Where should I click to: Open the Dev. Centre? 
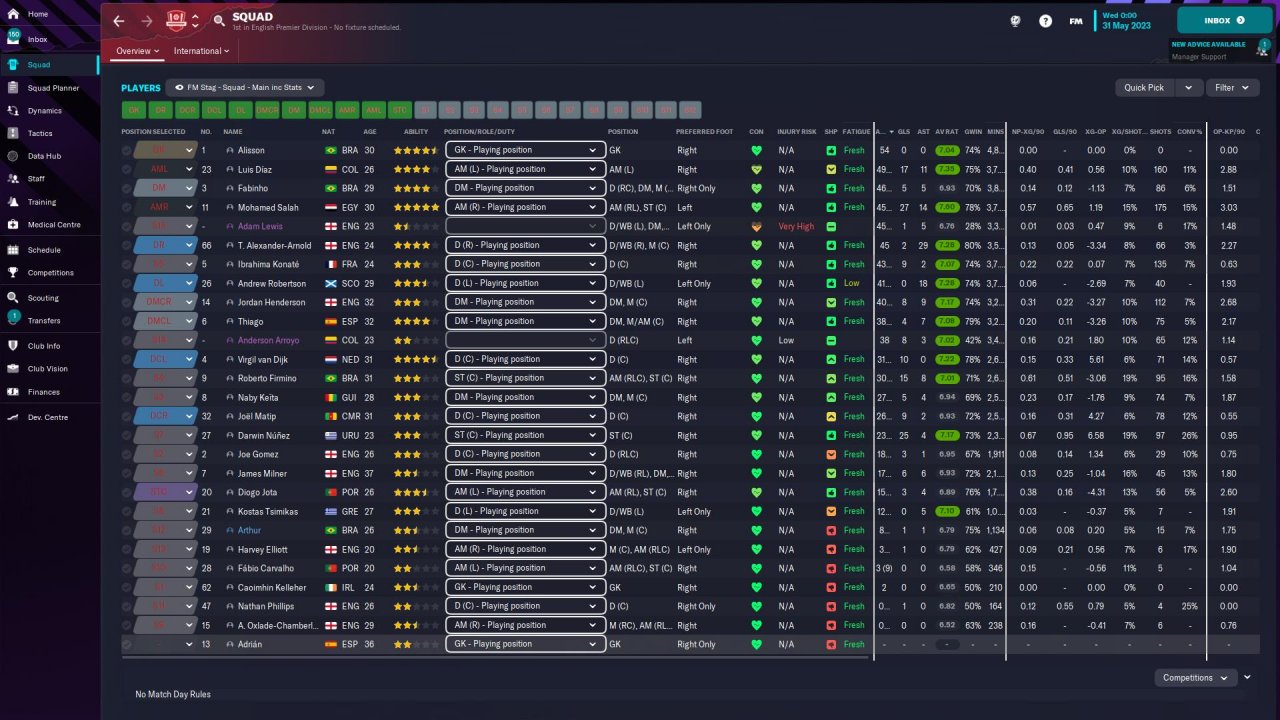(x=48, y=417)
